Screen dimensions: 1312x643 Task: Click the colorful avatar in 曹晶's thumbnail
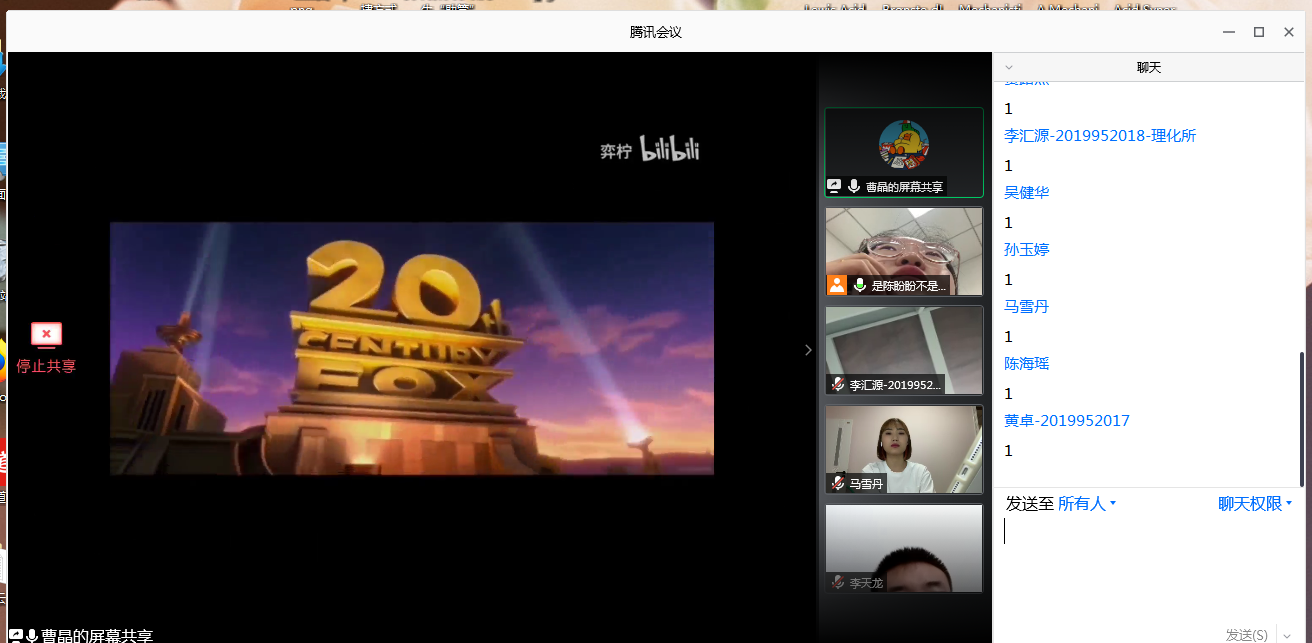pos(904,144)
